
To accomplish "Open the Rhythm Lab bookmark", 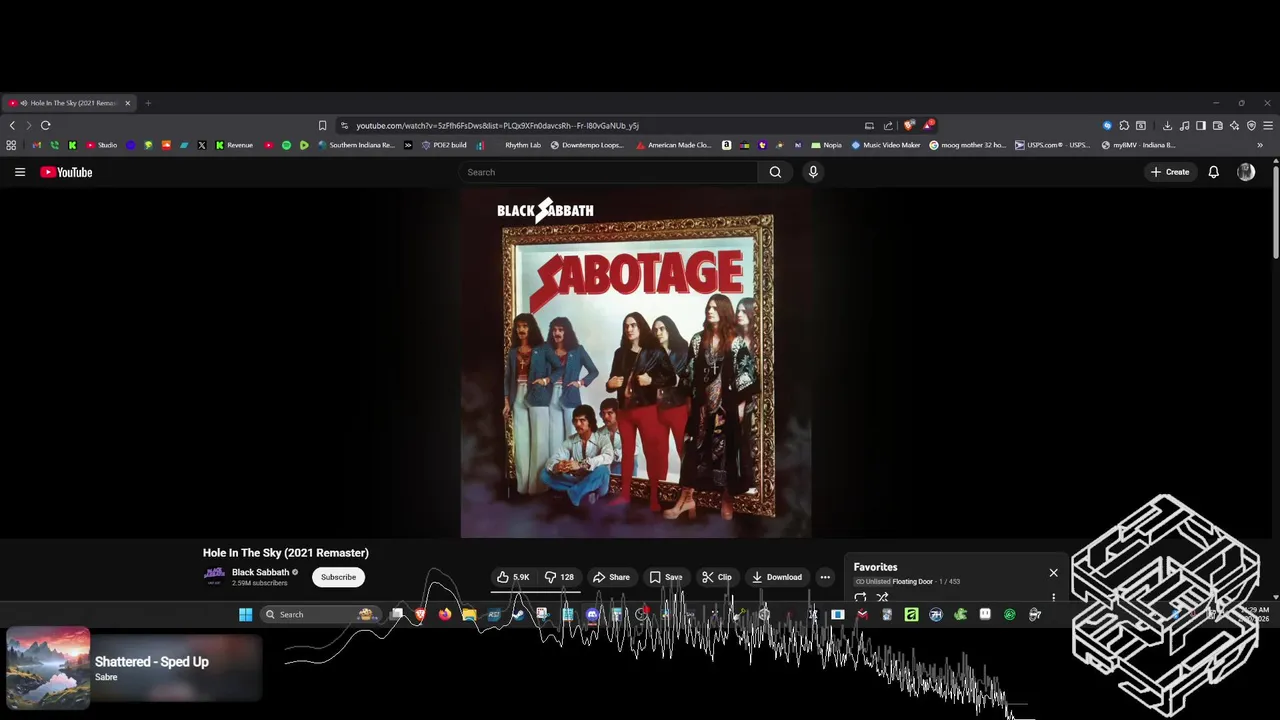I will tap(522, 145).
